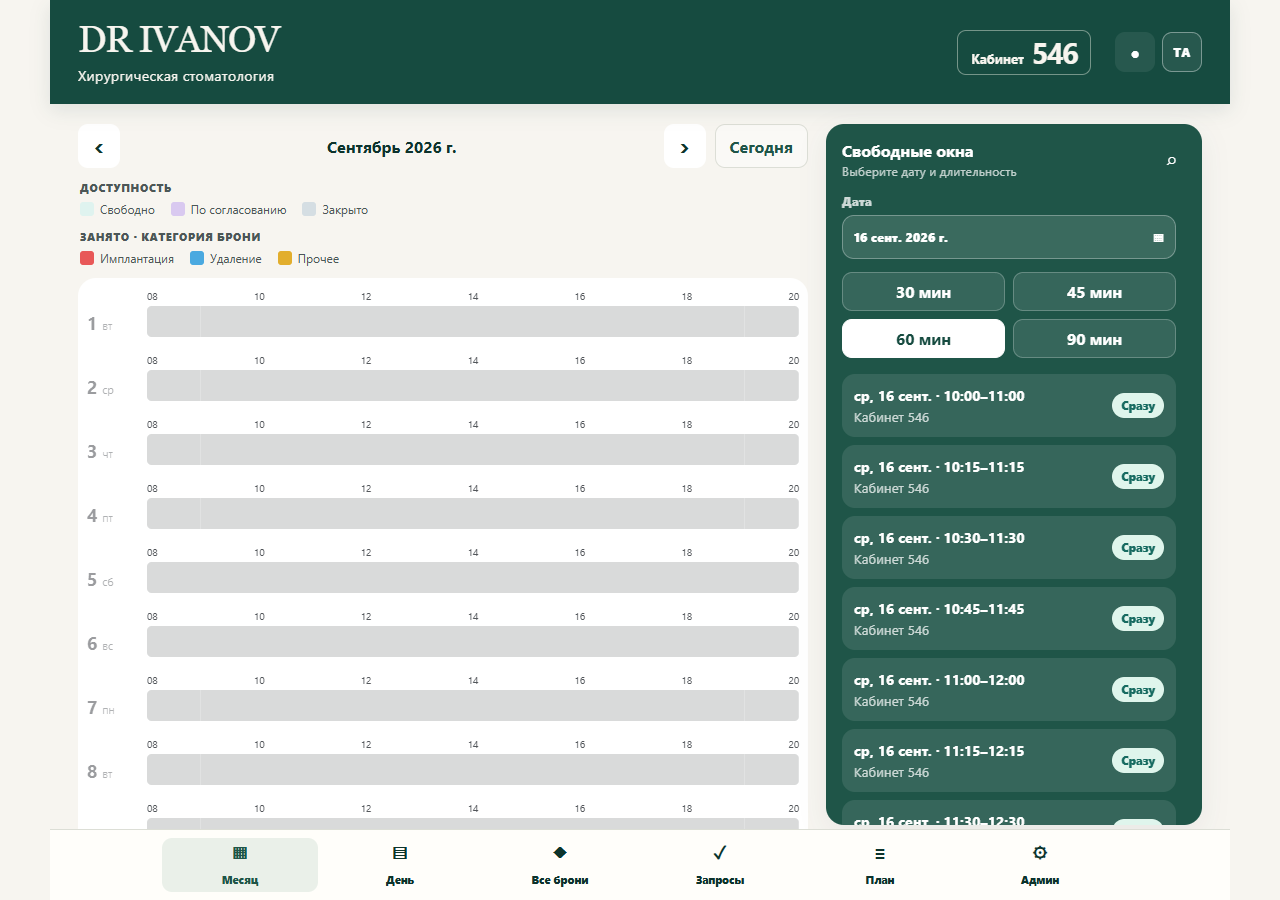Click the Имплантация red color swatch

coord(87,259)
